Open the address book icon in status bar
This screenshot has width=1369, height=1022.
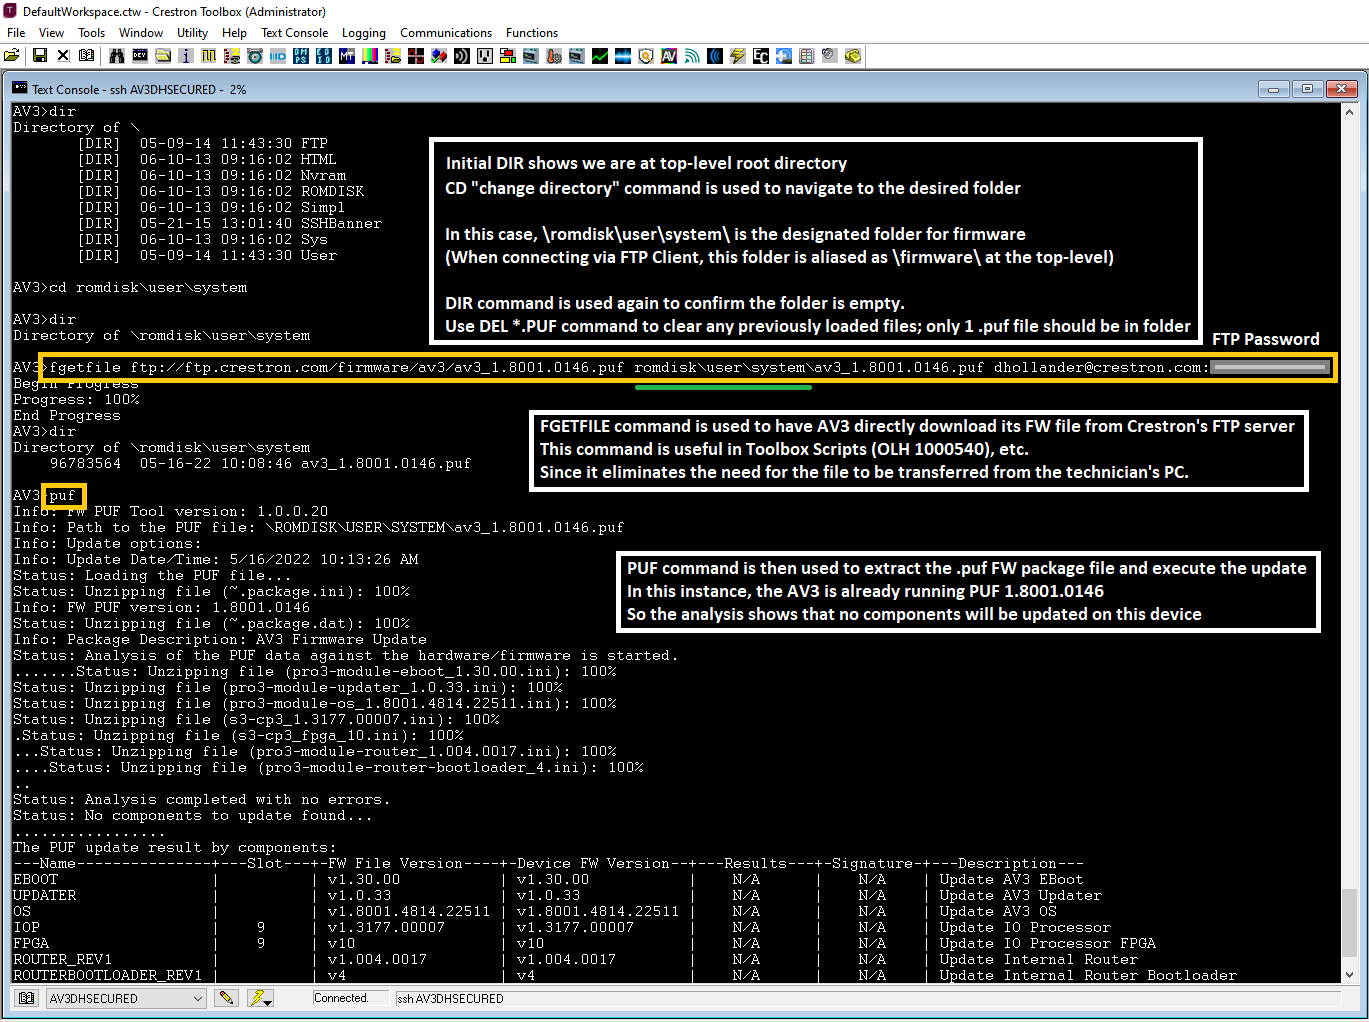(27, 998)
